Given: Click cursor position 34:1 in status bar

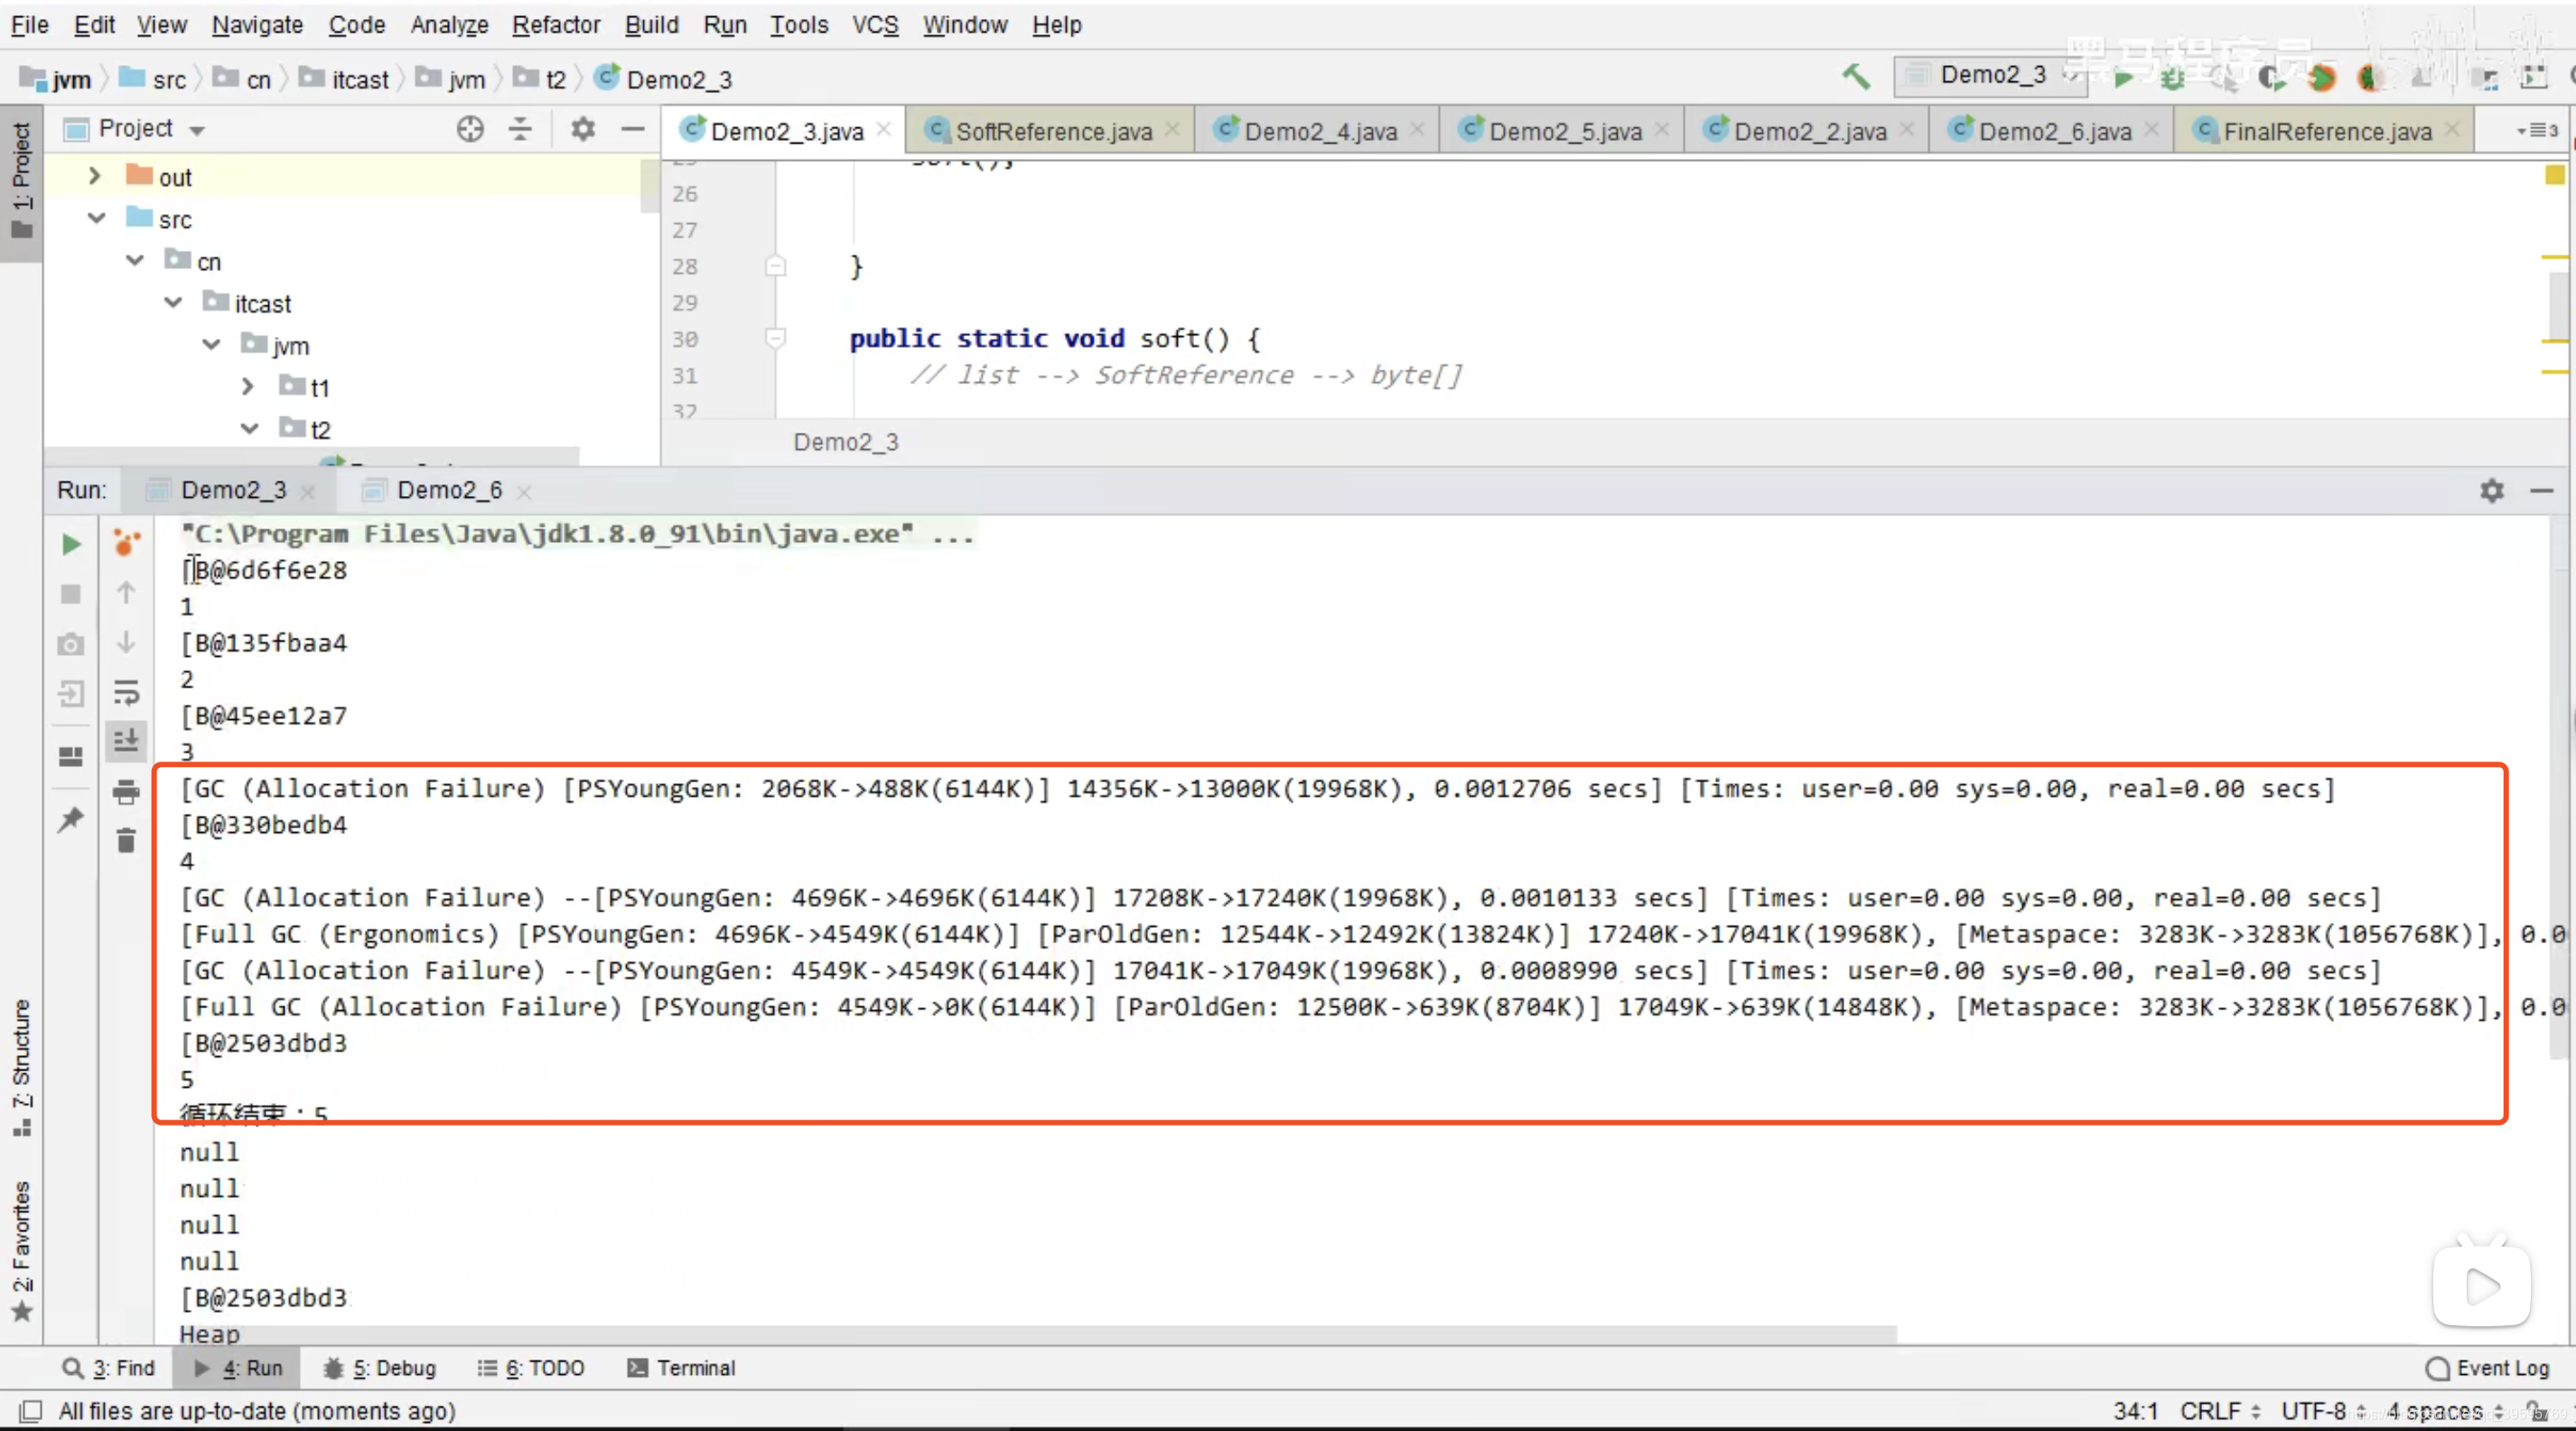Looking at the screenshot, I should coord(2134,1411).
